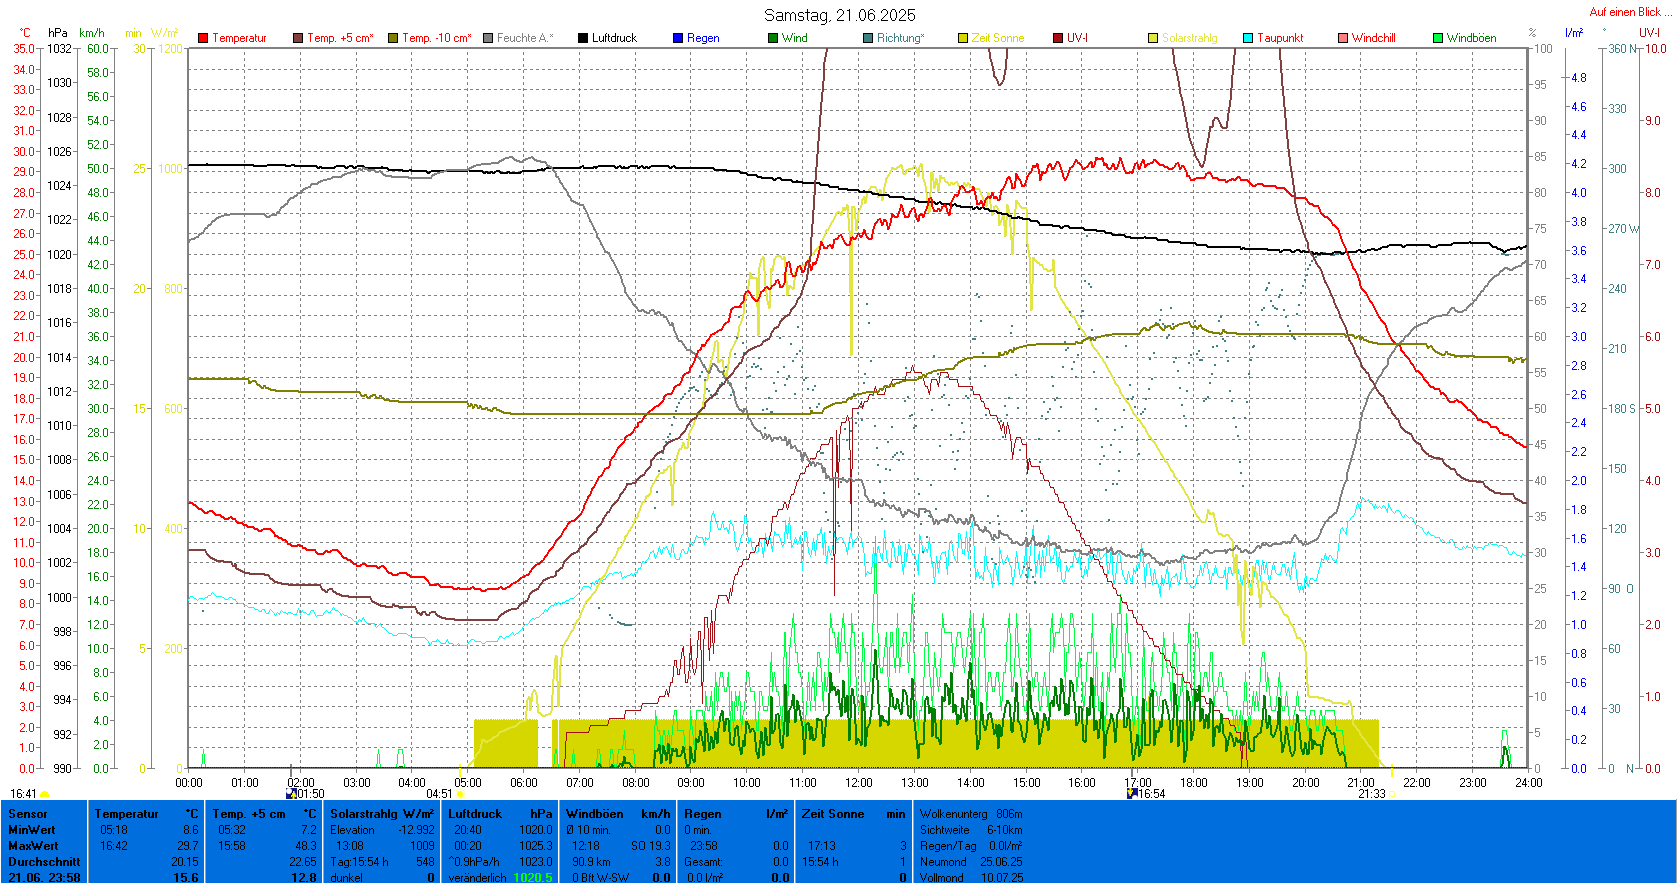Image resolution: width=1677 pixels, height=883 pixels.
Task: Click the 'Luftdruck hPa' column header
Action: [500, 814]
